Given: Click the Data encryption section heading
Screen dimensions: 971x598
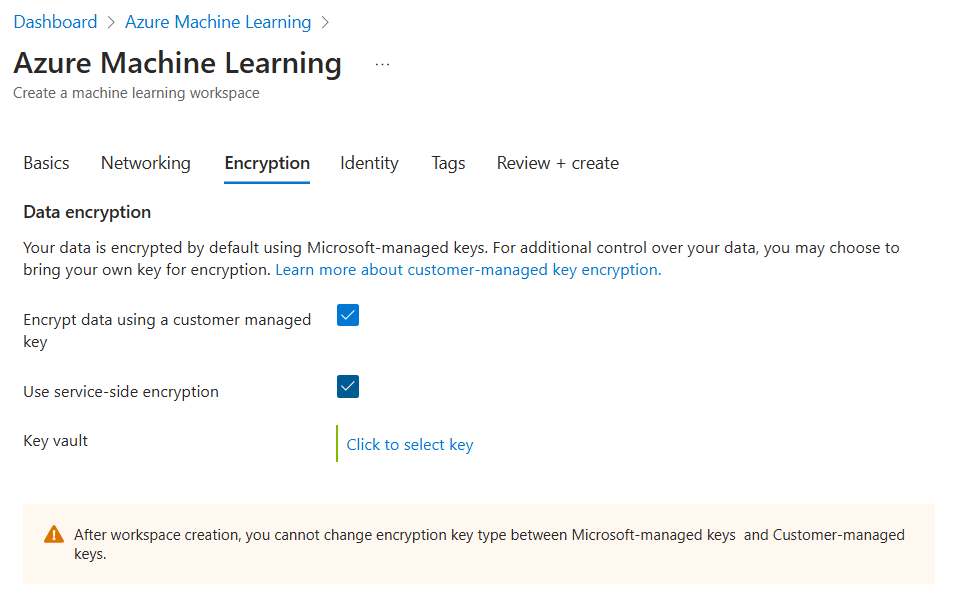Looking at the screenshot, I should point(87,212).
